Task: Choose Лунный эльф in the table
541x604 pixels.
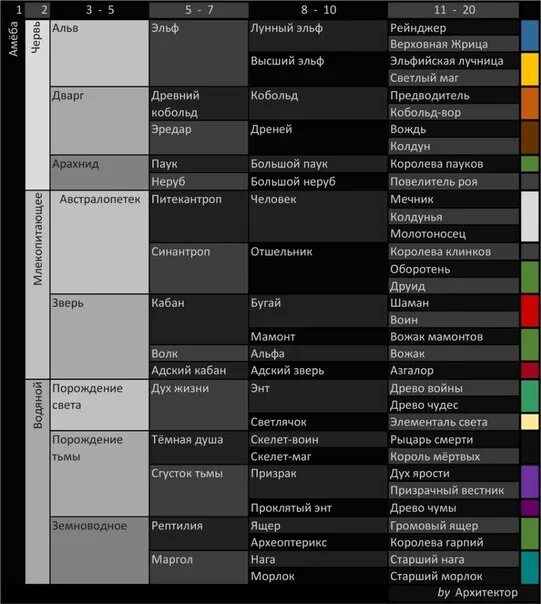Action: click(318, 35)
